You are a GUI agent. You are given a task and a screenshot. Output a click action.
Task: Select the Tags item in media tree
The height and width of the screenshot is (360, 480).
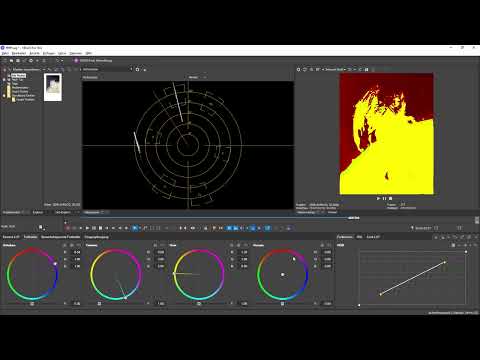[15, 84]
